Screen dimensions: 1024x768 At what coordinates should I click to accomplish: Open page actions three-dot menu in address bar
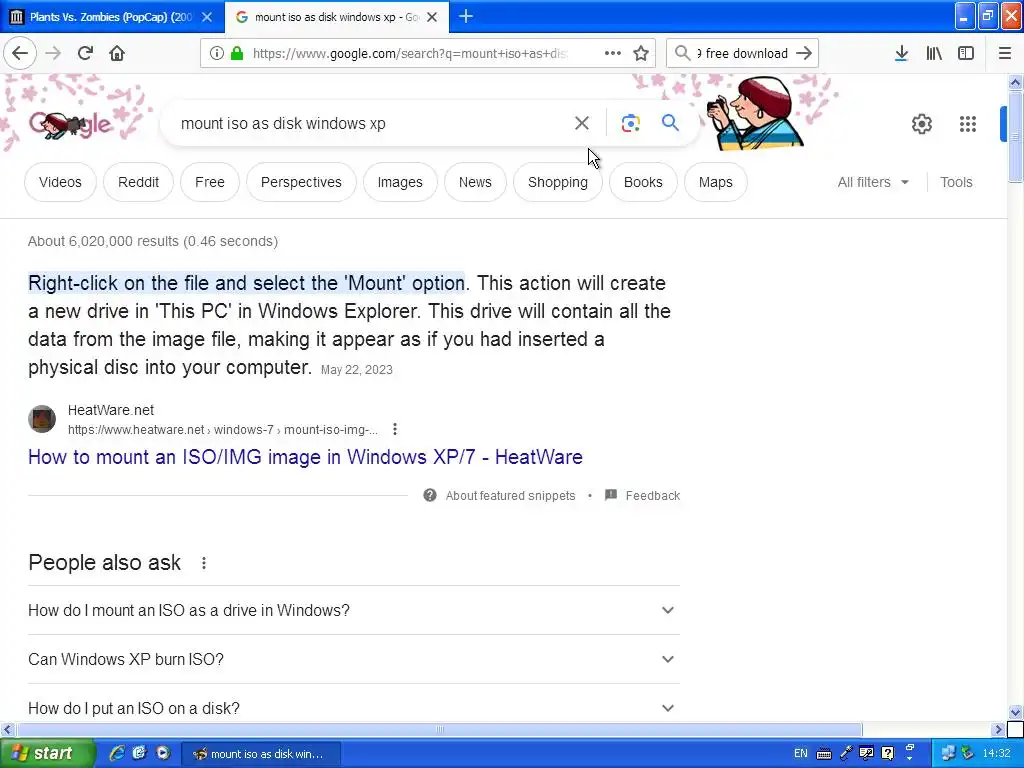coord(613,53)
